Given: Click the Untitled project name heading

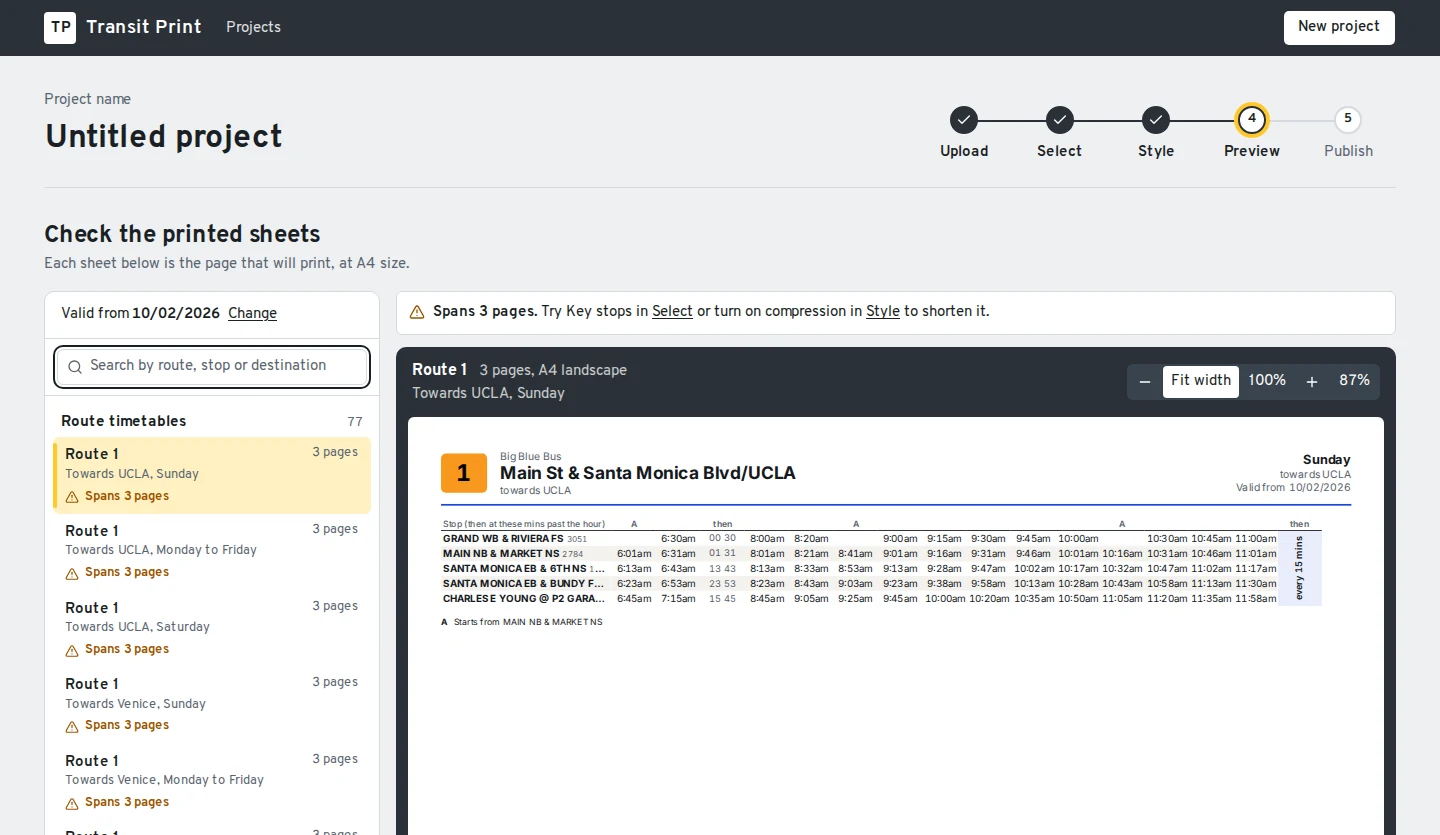Looking at the screenshot, I should [x=164, y=136].
